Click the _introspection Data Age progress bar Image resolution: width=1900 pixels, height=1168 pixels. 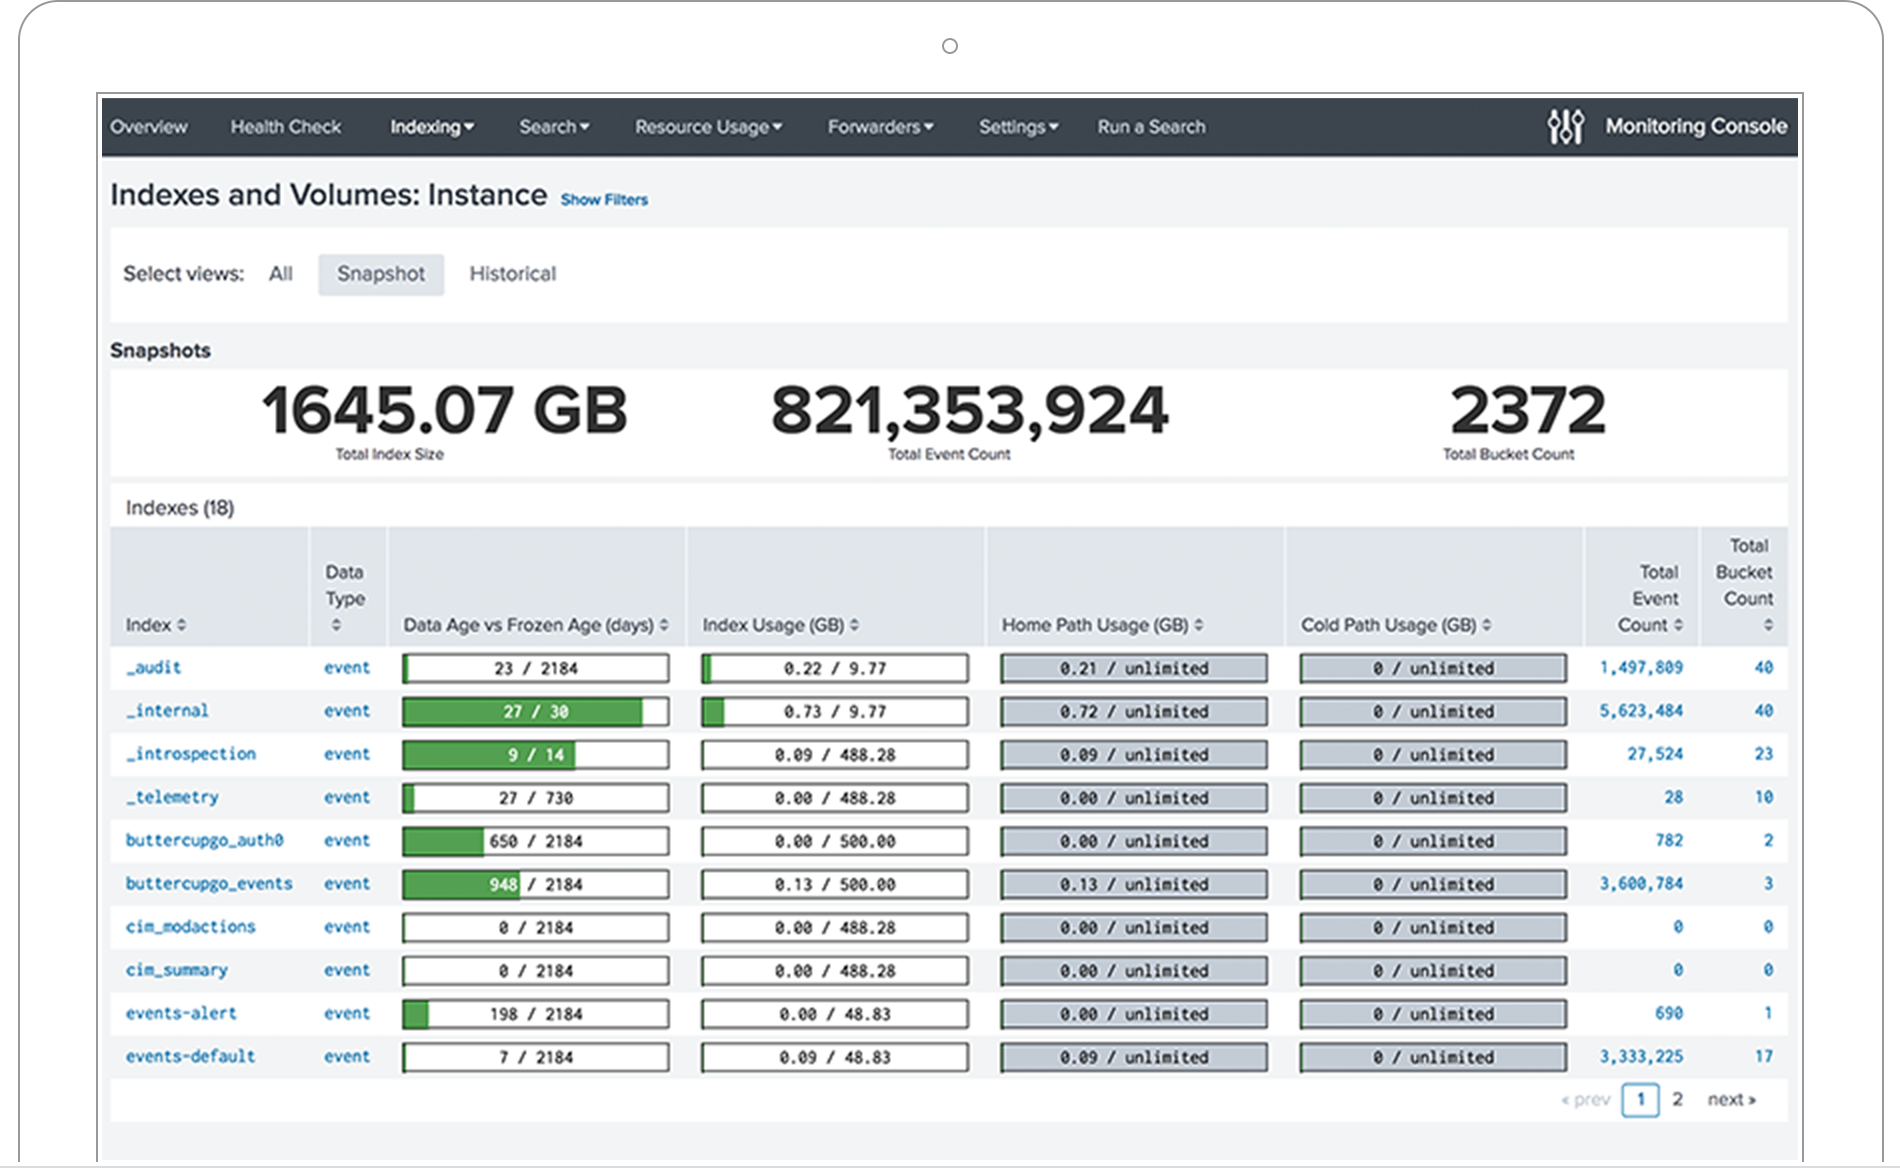[534, 755]
